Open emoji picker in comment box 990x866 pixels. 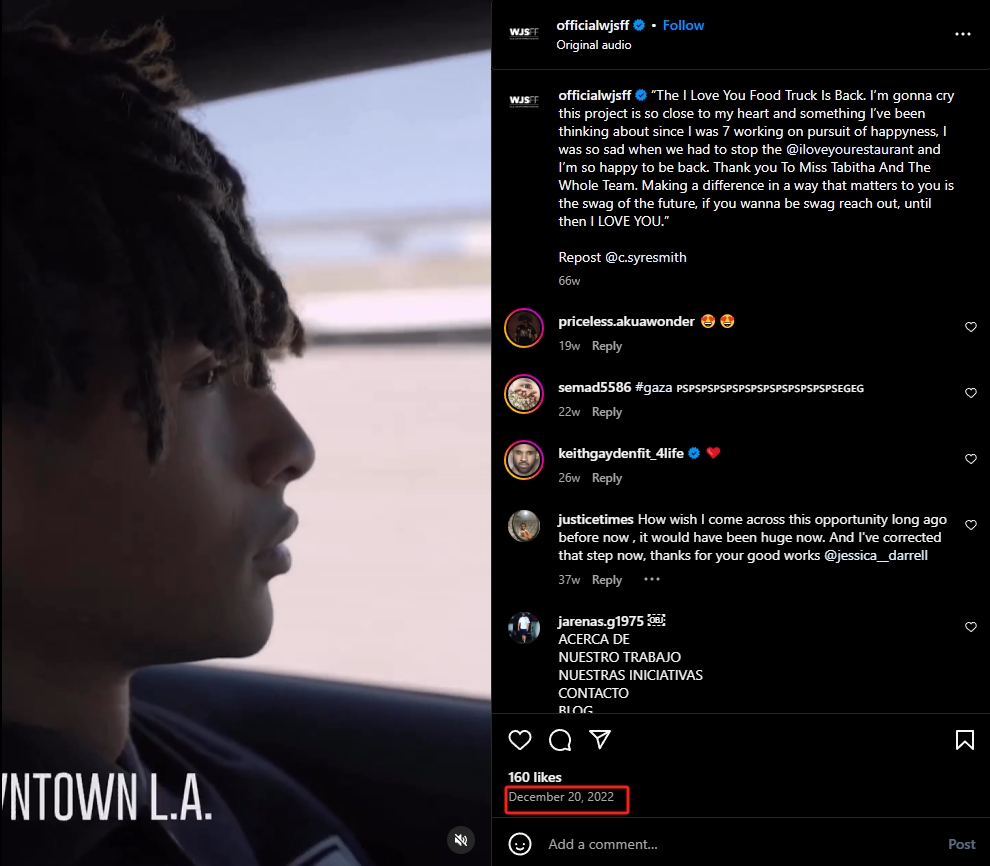[520, 844]
